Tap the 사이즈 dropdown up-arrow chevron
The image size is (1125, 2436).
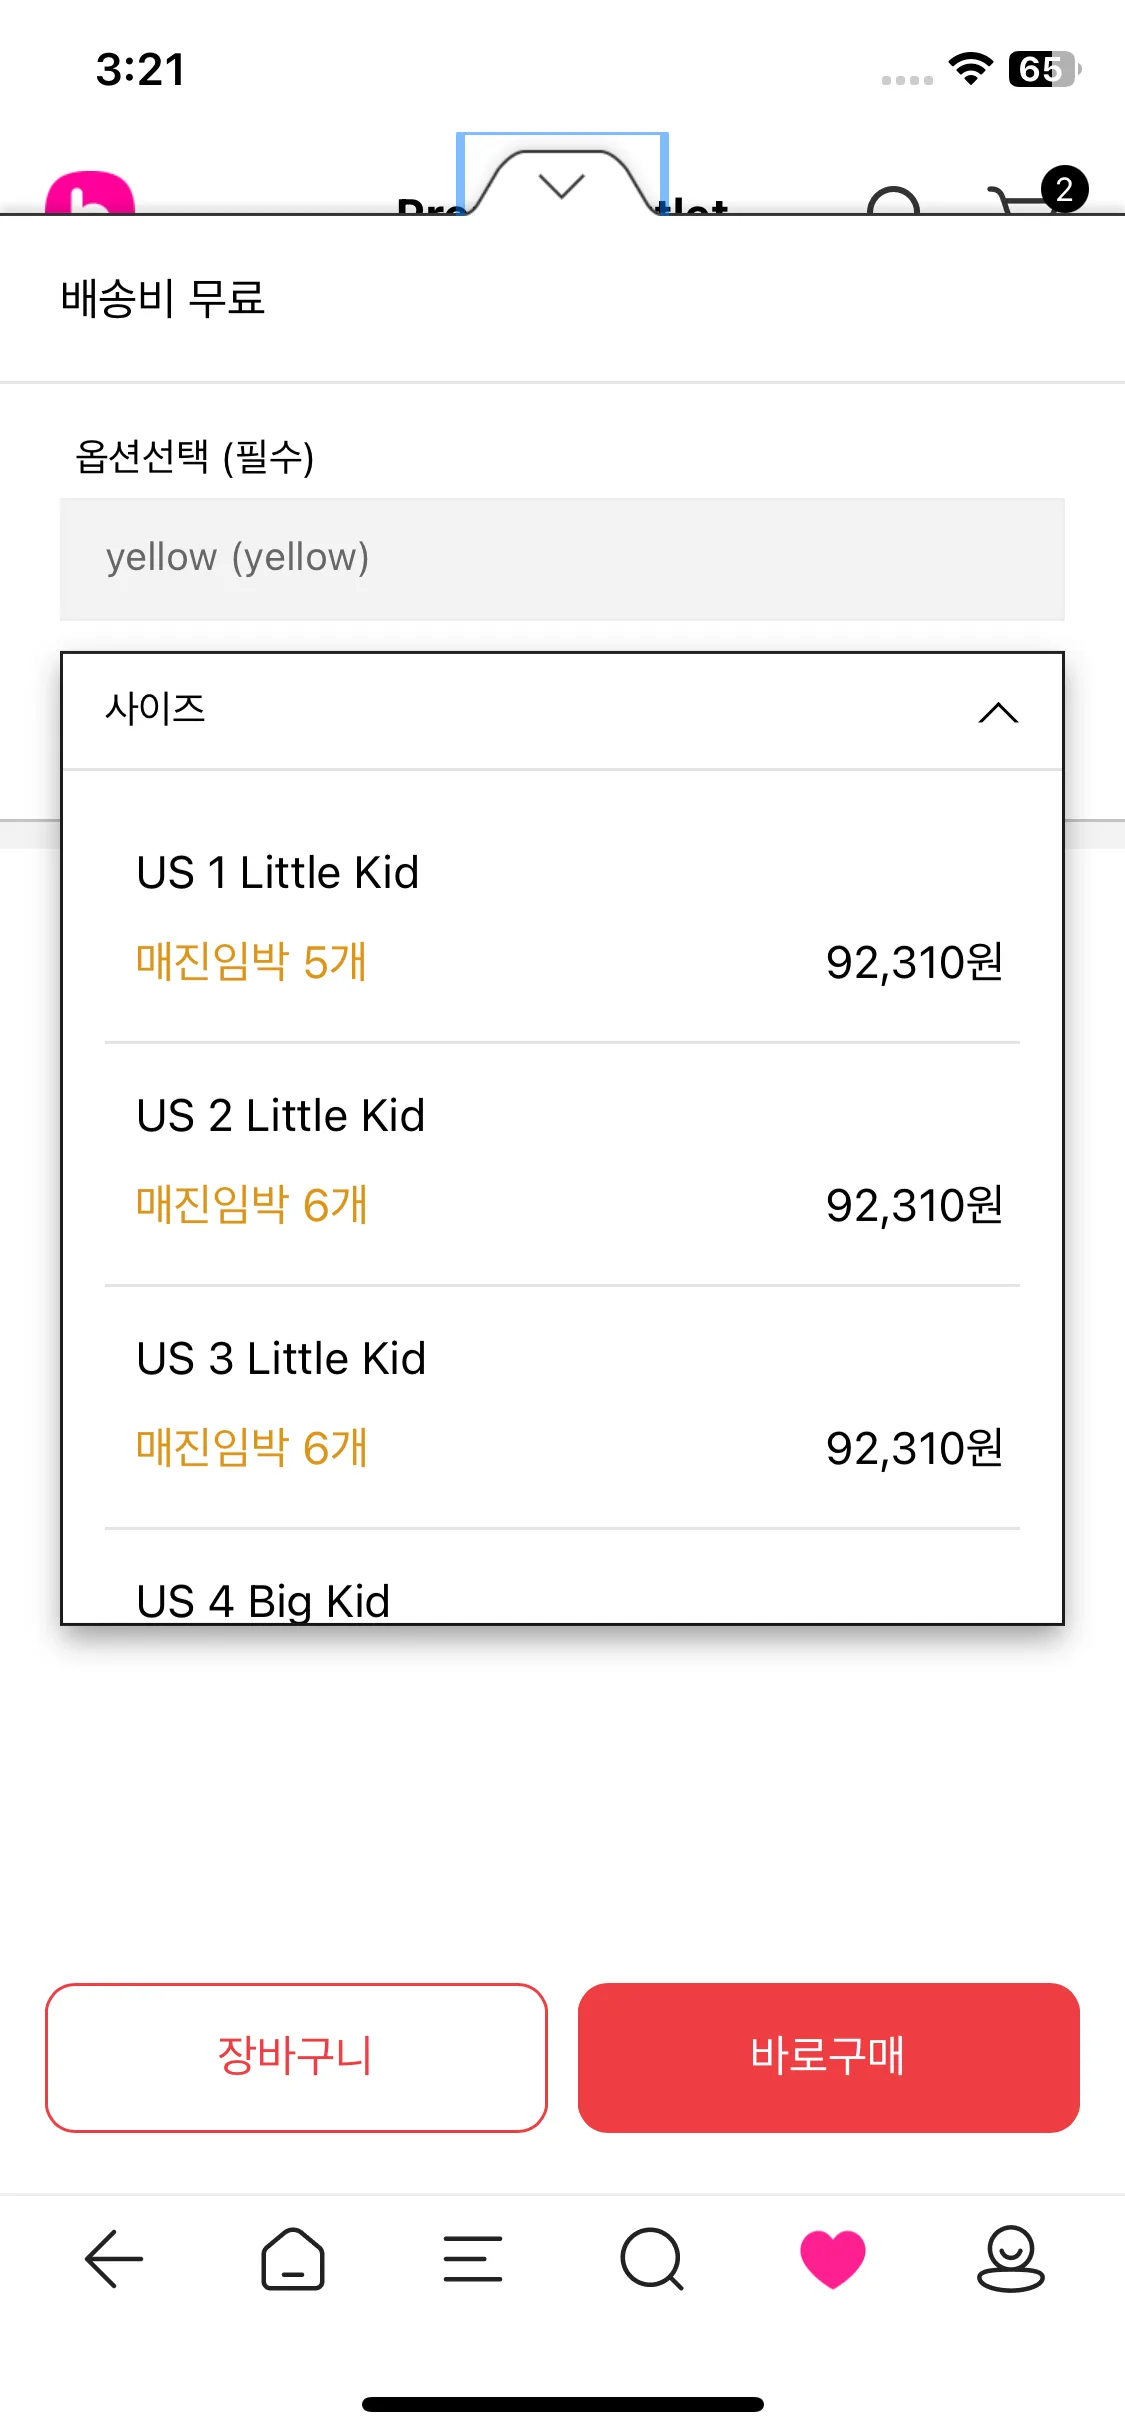(998, 712)
